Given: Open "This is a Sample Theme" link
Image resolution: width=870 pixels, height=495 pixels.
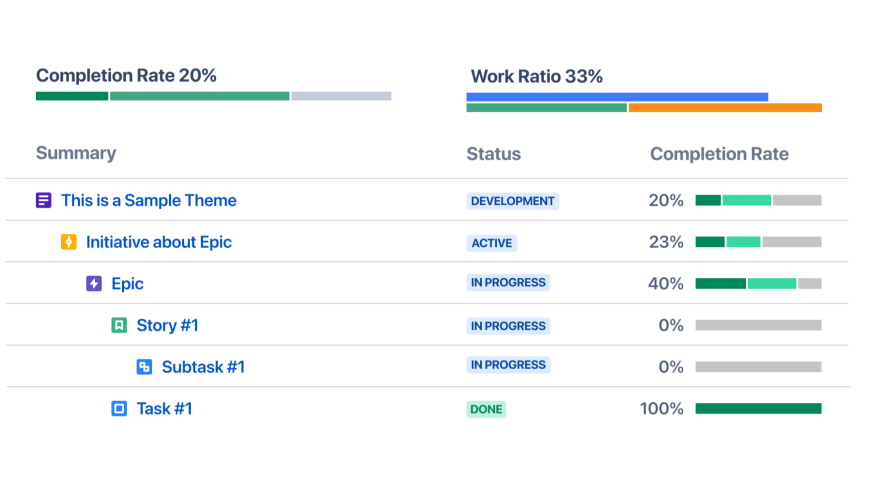Looking at the screenshot, I should [x=149, y=200].
